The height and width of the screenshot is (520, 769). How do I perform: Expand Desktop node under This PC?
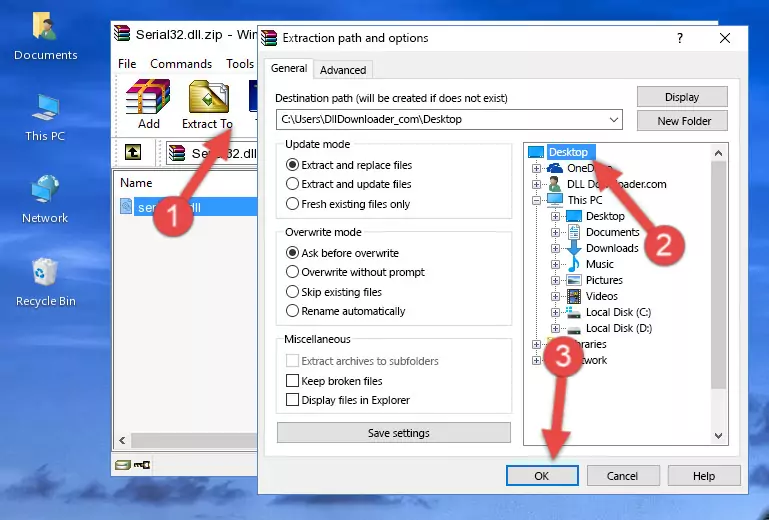pos(555,216)
